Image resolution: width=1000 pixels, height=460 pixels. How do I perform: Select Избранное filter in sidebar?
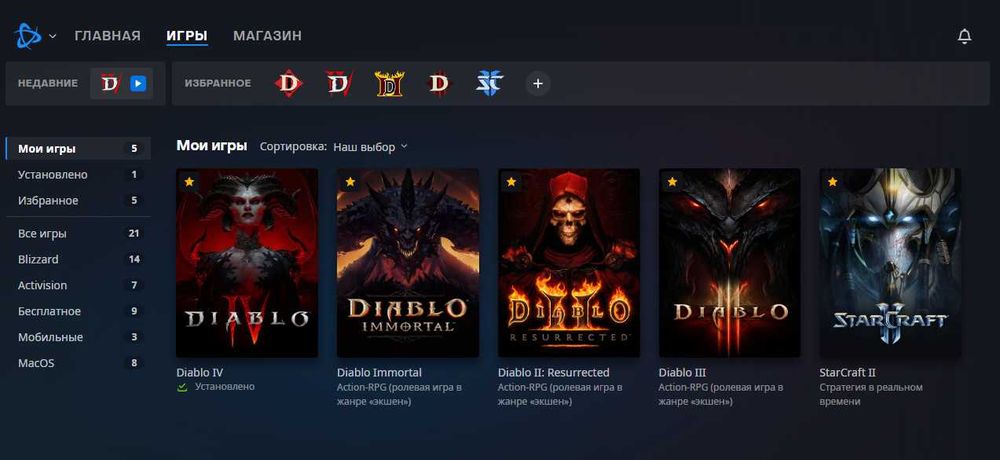[x=78, y=200]
